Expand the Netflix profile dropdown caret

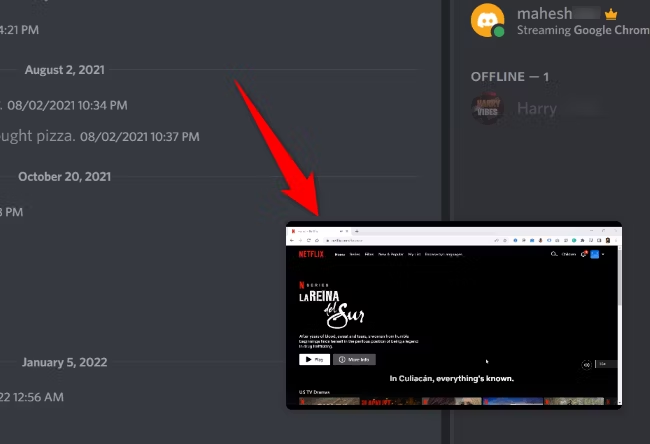pos(603,254)
